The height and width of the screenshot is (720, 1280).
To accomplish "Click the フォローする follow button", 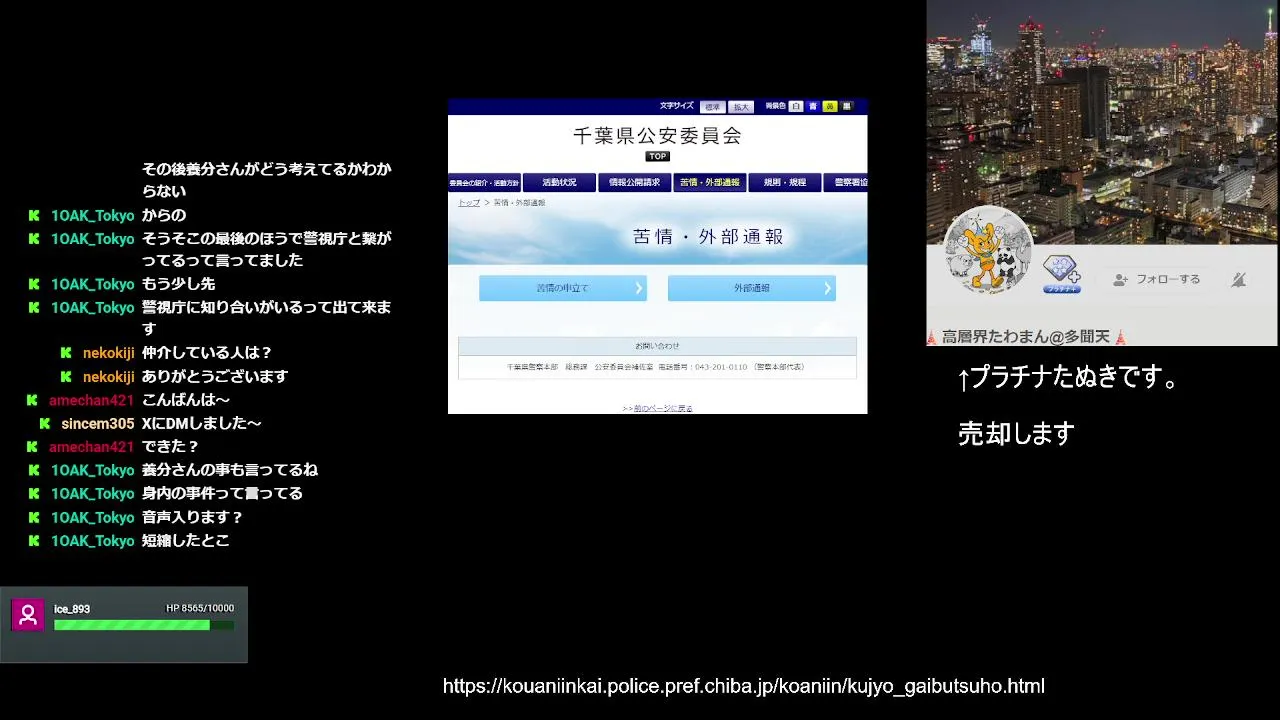I will pyautogui.click(x=1157, y=280).
